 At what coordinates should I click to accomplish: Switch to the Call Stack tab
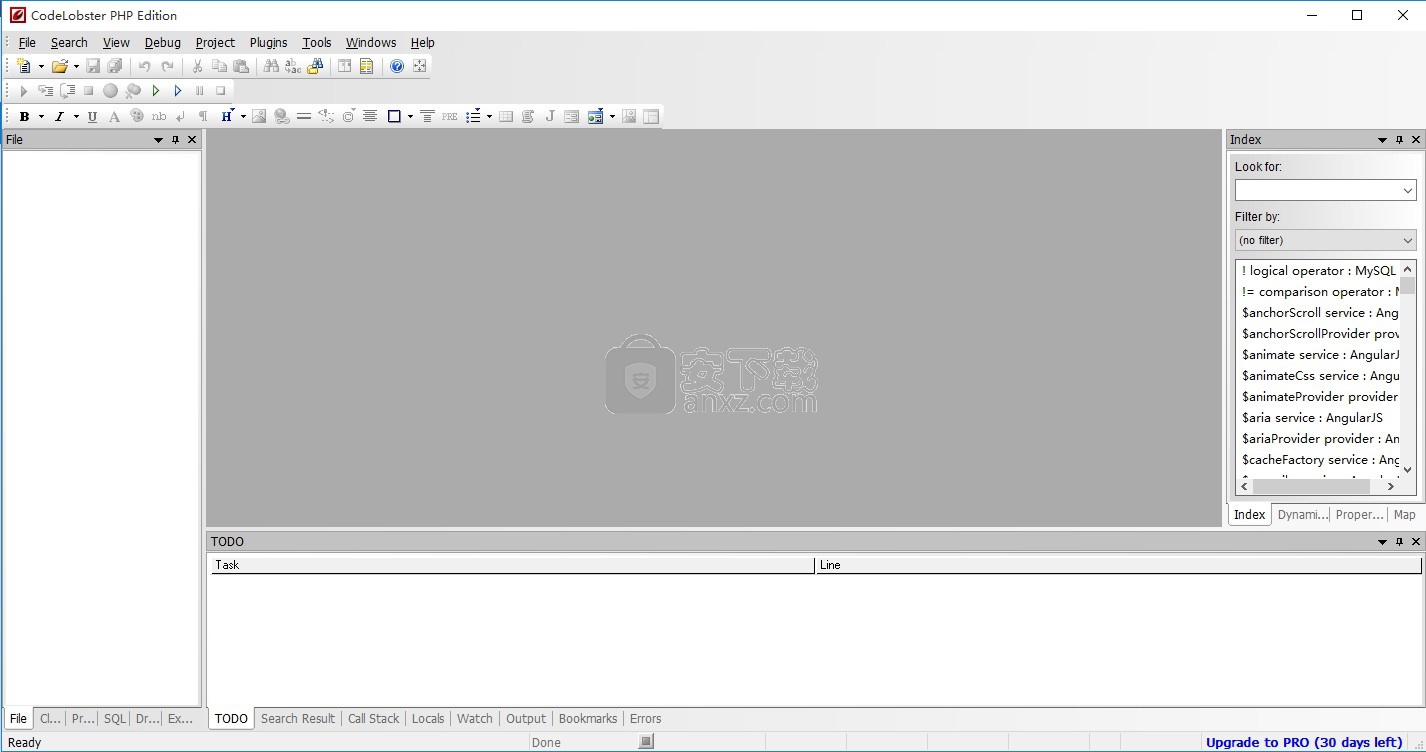tap(373, 718)
